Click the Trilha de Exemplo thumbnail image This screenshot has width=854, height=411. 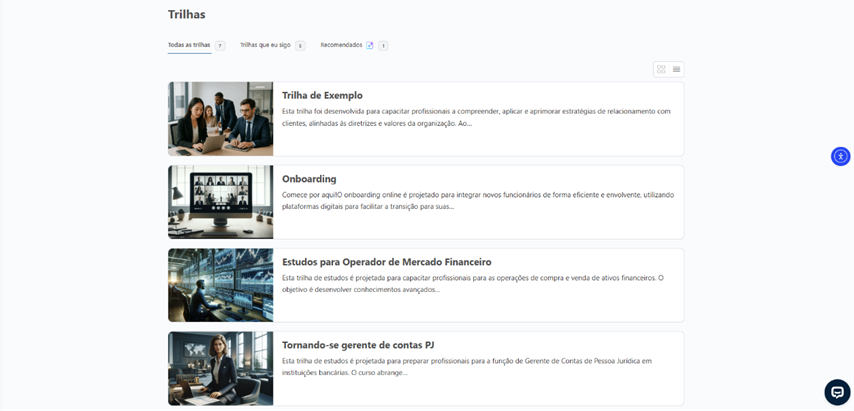(220, 119)
